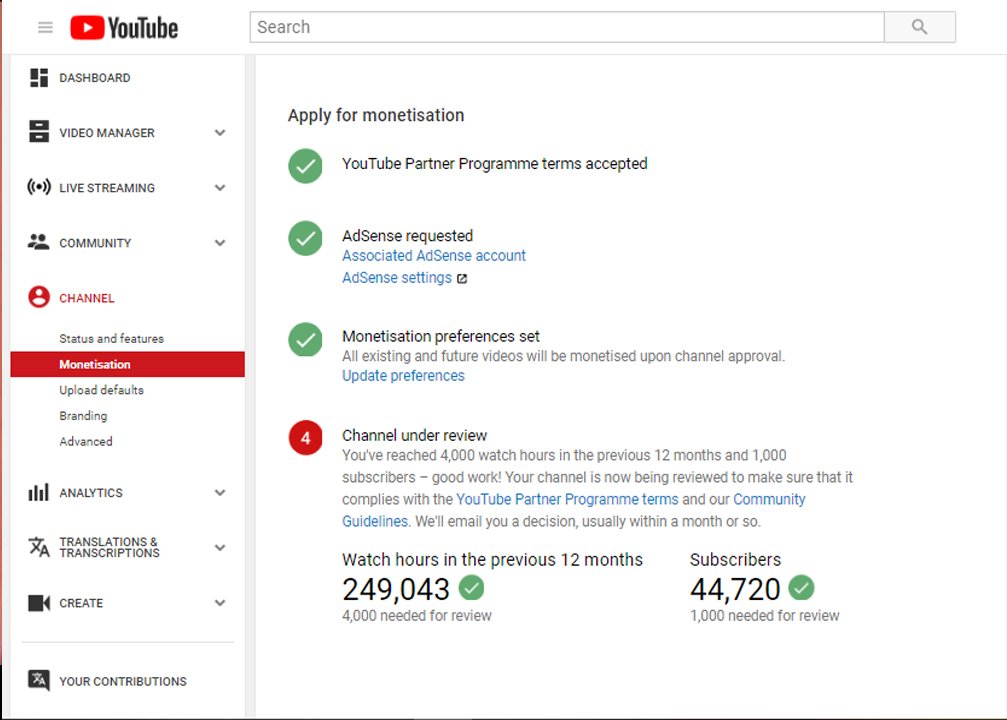Click 'AdSense requested' text
The image size is (1007, 720).
pyautogui.click(x=407, y=236)
